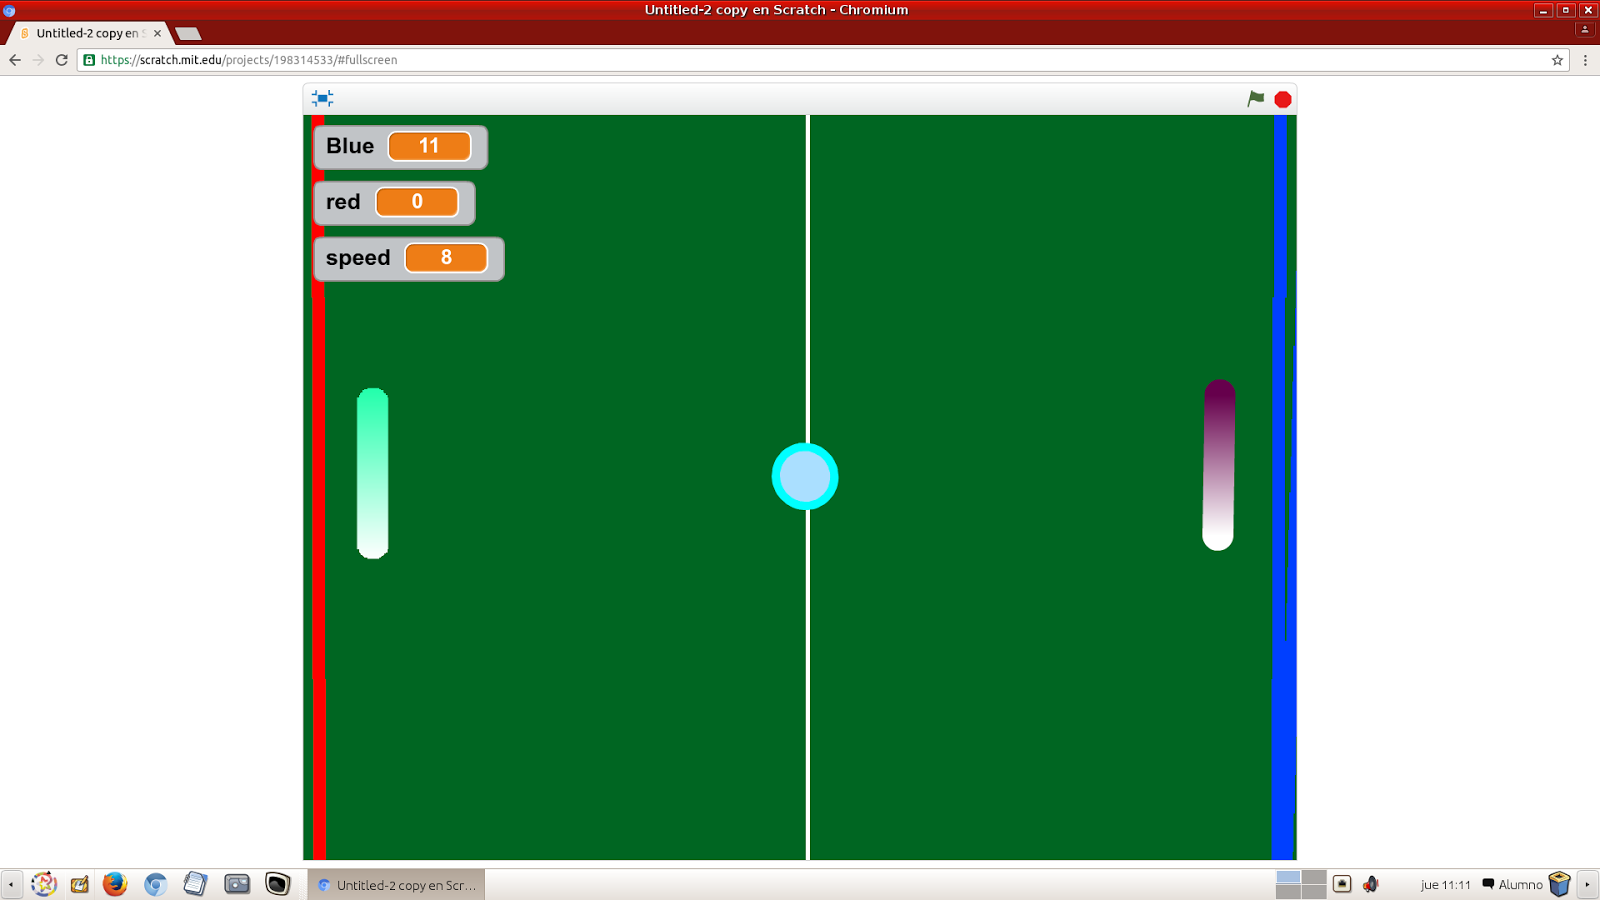This screenshot has width=1600, height=900.
Task: Bookmark the page via the star icon
Action: 1557,60
